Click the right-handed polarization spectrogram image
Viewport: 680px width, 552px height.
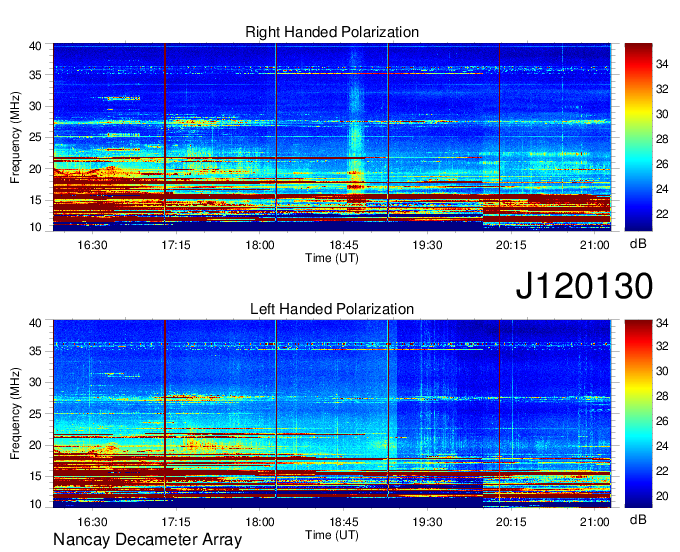coord(332,137)
